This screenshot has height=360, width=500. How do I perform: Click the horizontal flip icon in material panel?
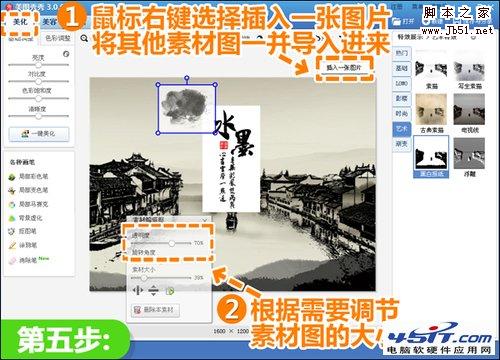137,291
